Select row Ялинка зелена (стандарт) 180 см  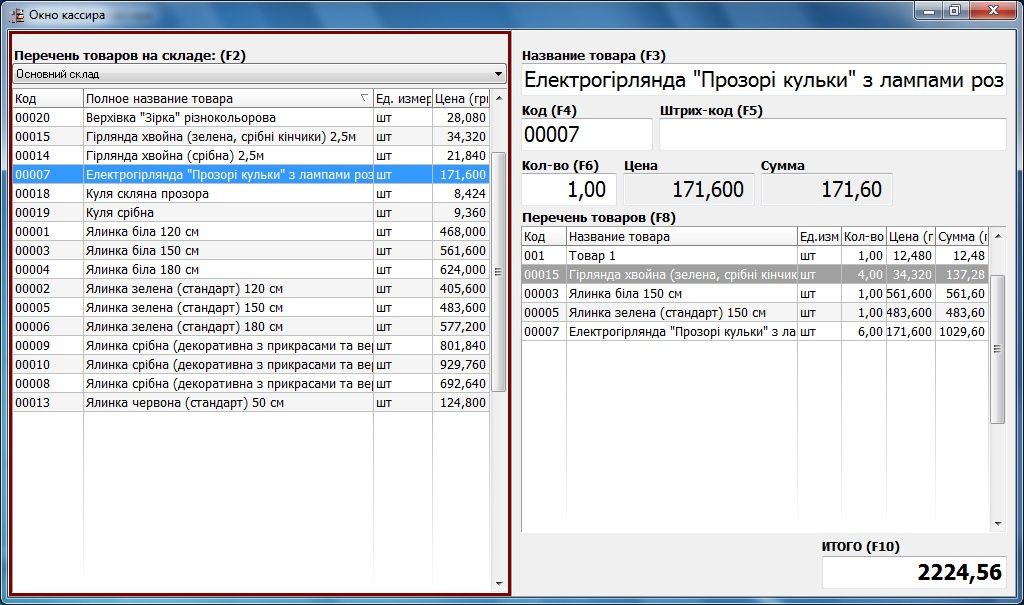[x=251, y=326]
